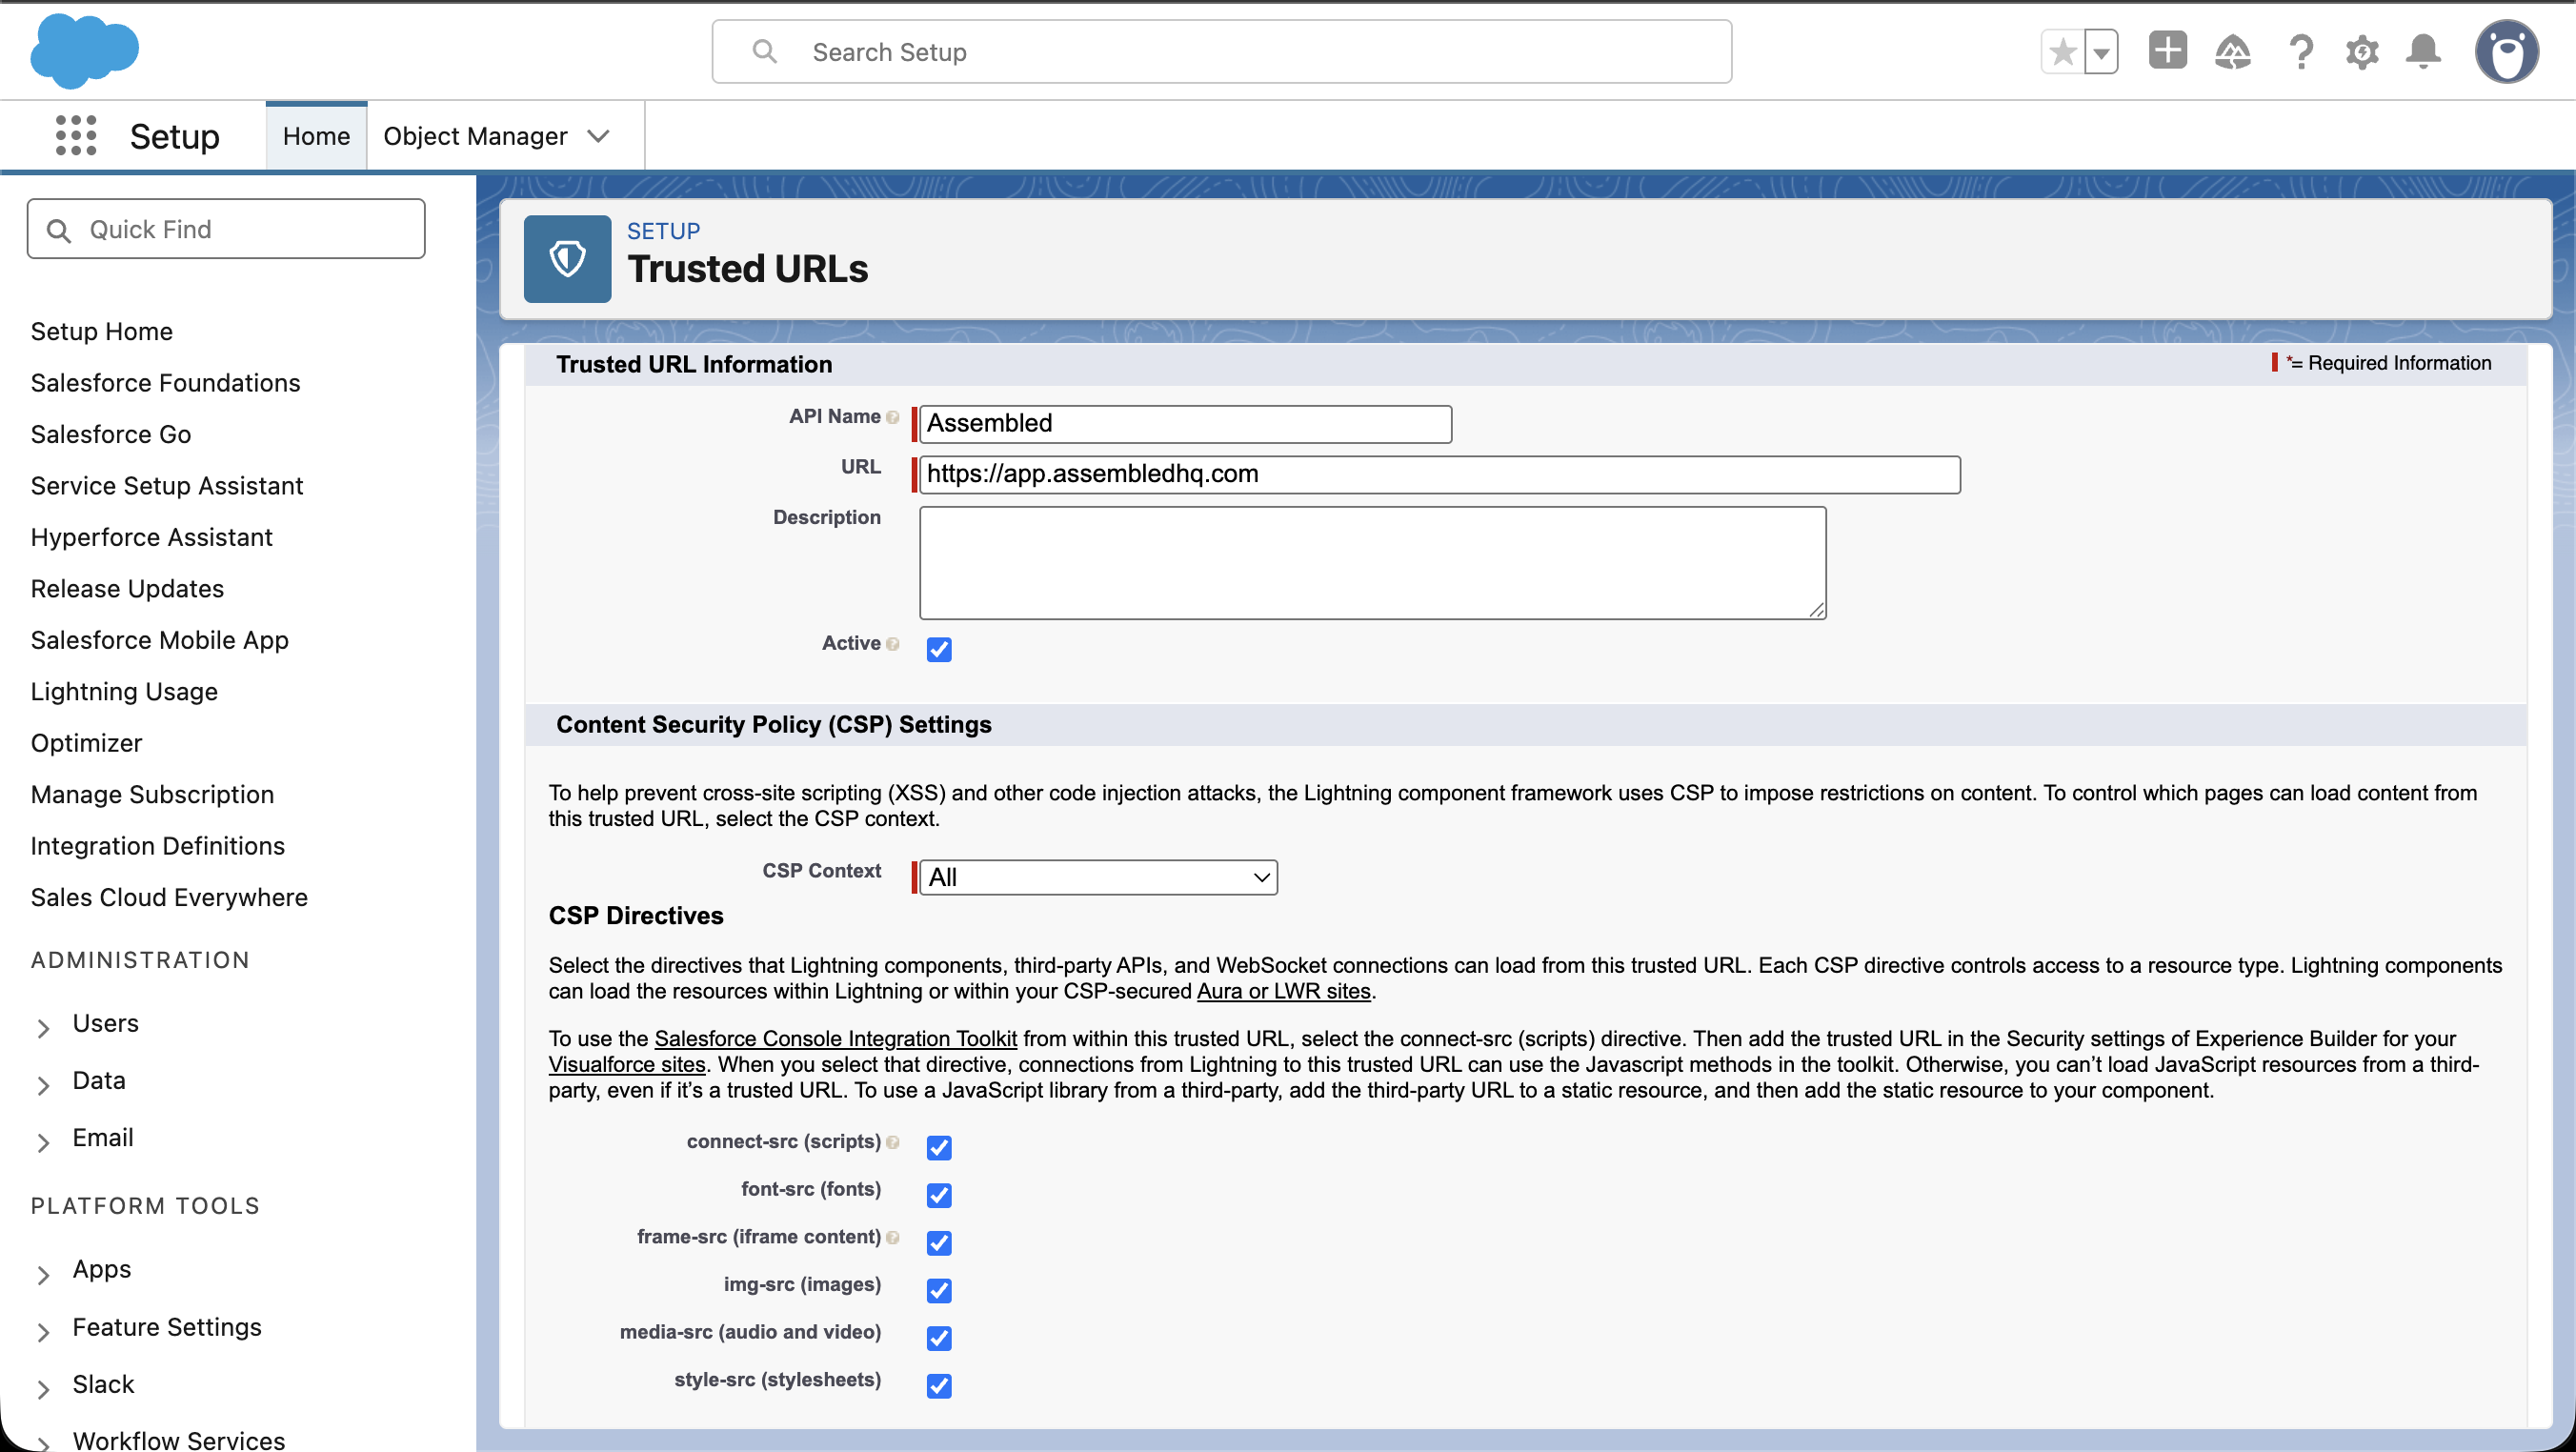Expand the Email section
Viewport: 2576px width, 1452px height.
click(43, 1141)
